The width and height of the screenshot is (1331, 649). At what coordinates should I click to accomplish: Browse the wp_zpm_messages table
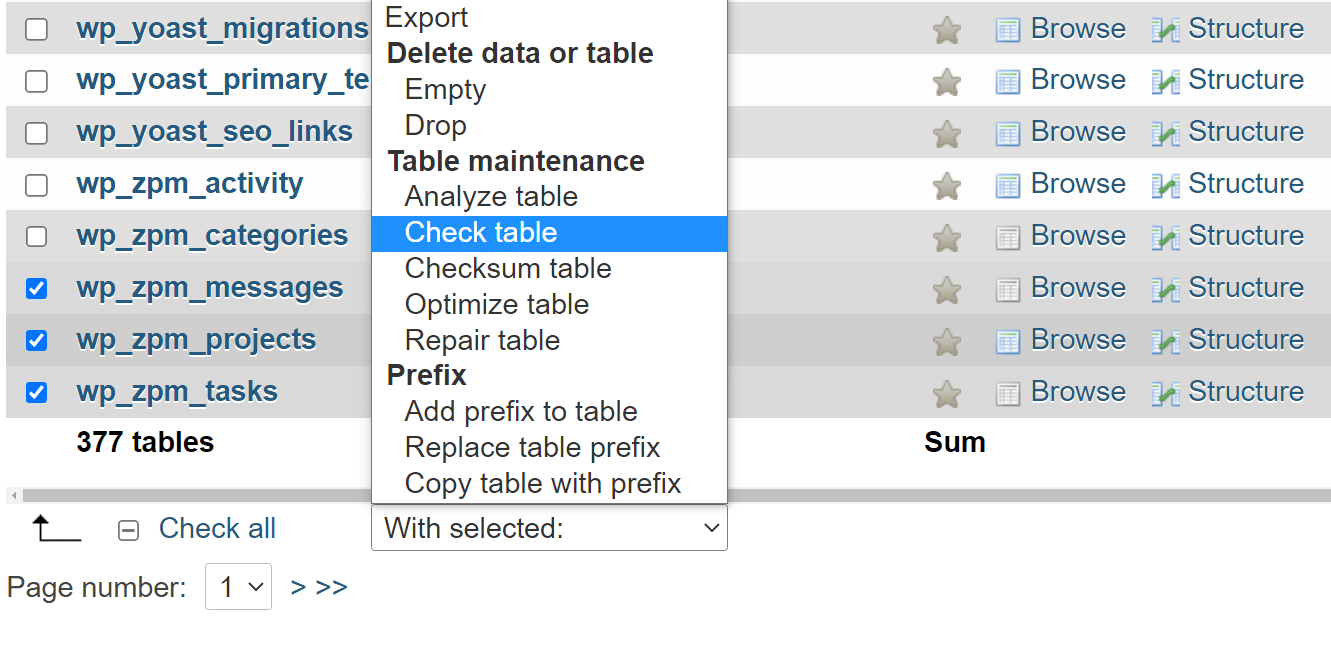[1078, 287]
